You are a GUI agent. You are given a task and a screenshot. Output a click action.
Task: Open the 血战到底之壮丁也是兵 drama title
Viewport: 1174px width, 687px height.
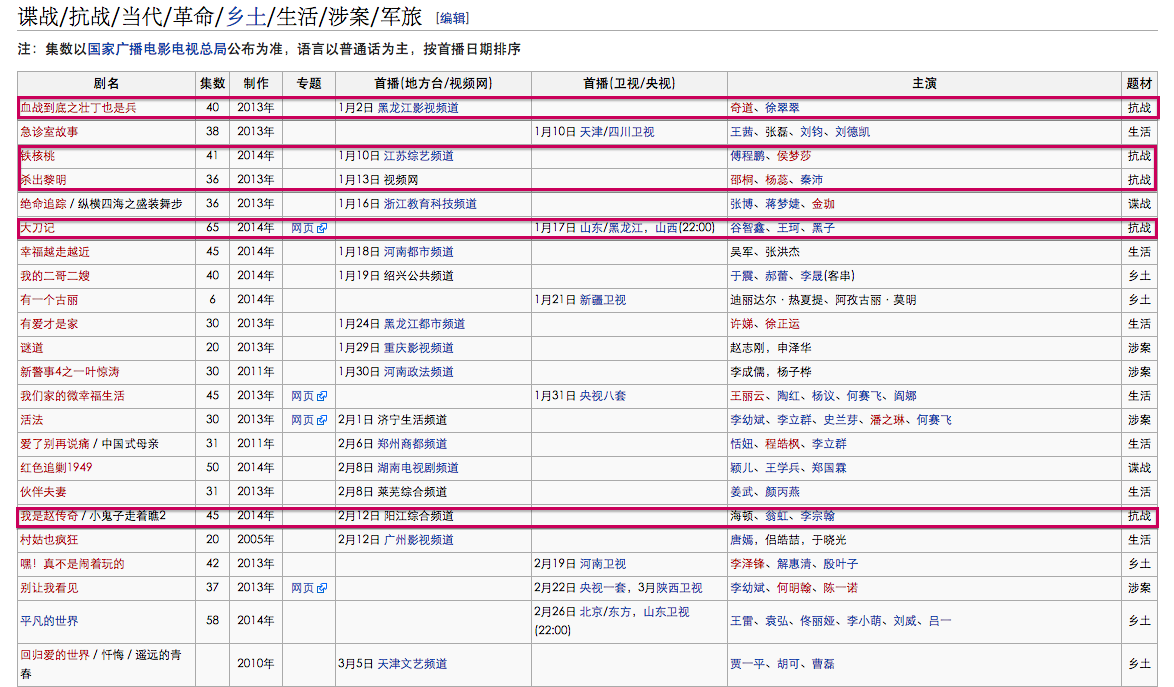(78, 108)
